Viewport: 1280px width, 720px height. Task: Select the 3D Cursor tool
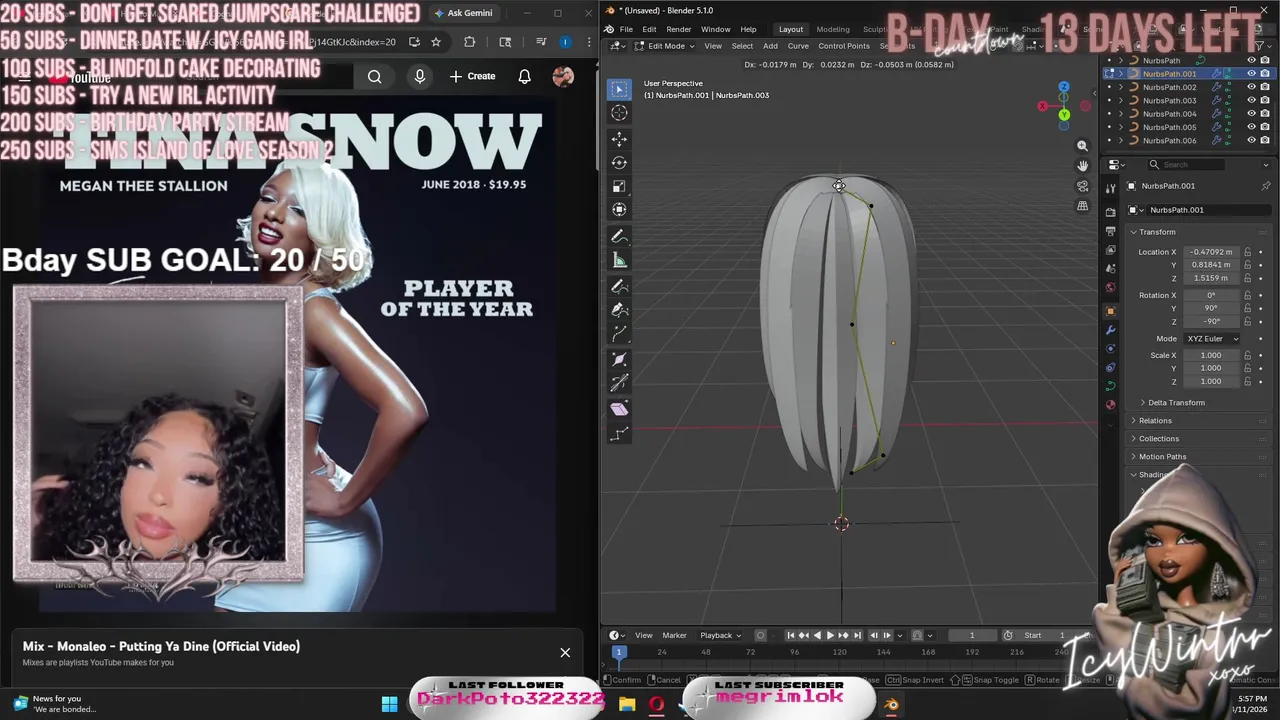619,113
